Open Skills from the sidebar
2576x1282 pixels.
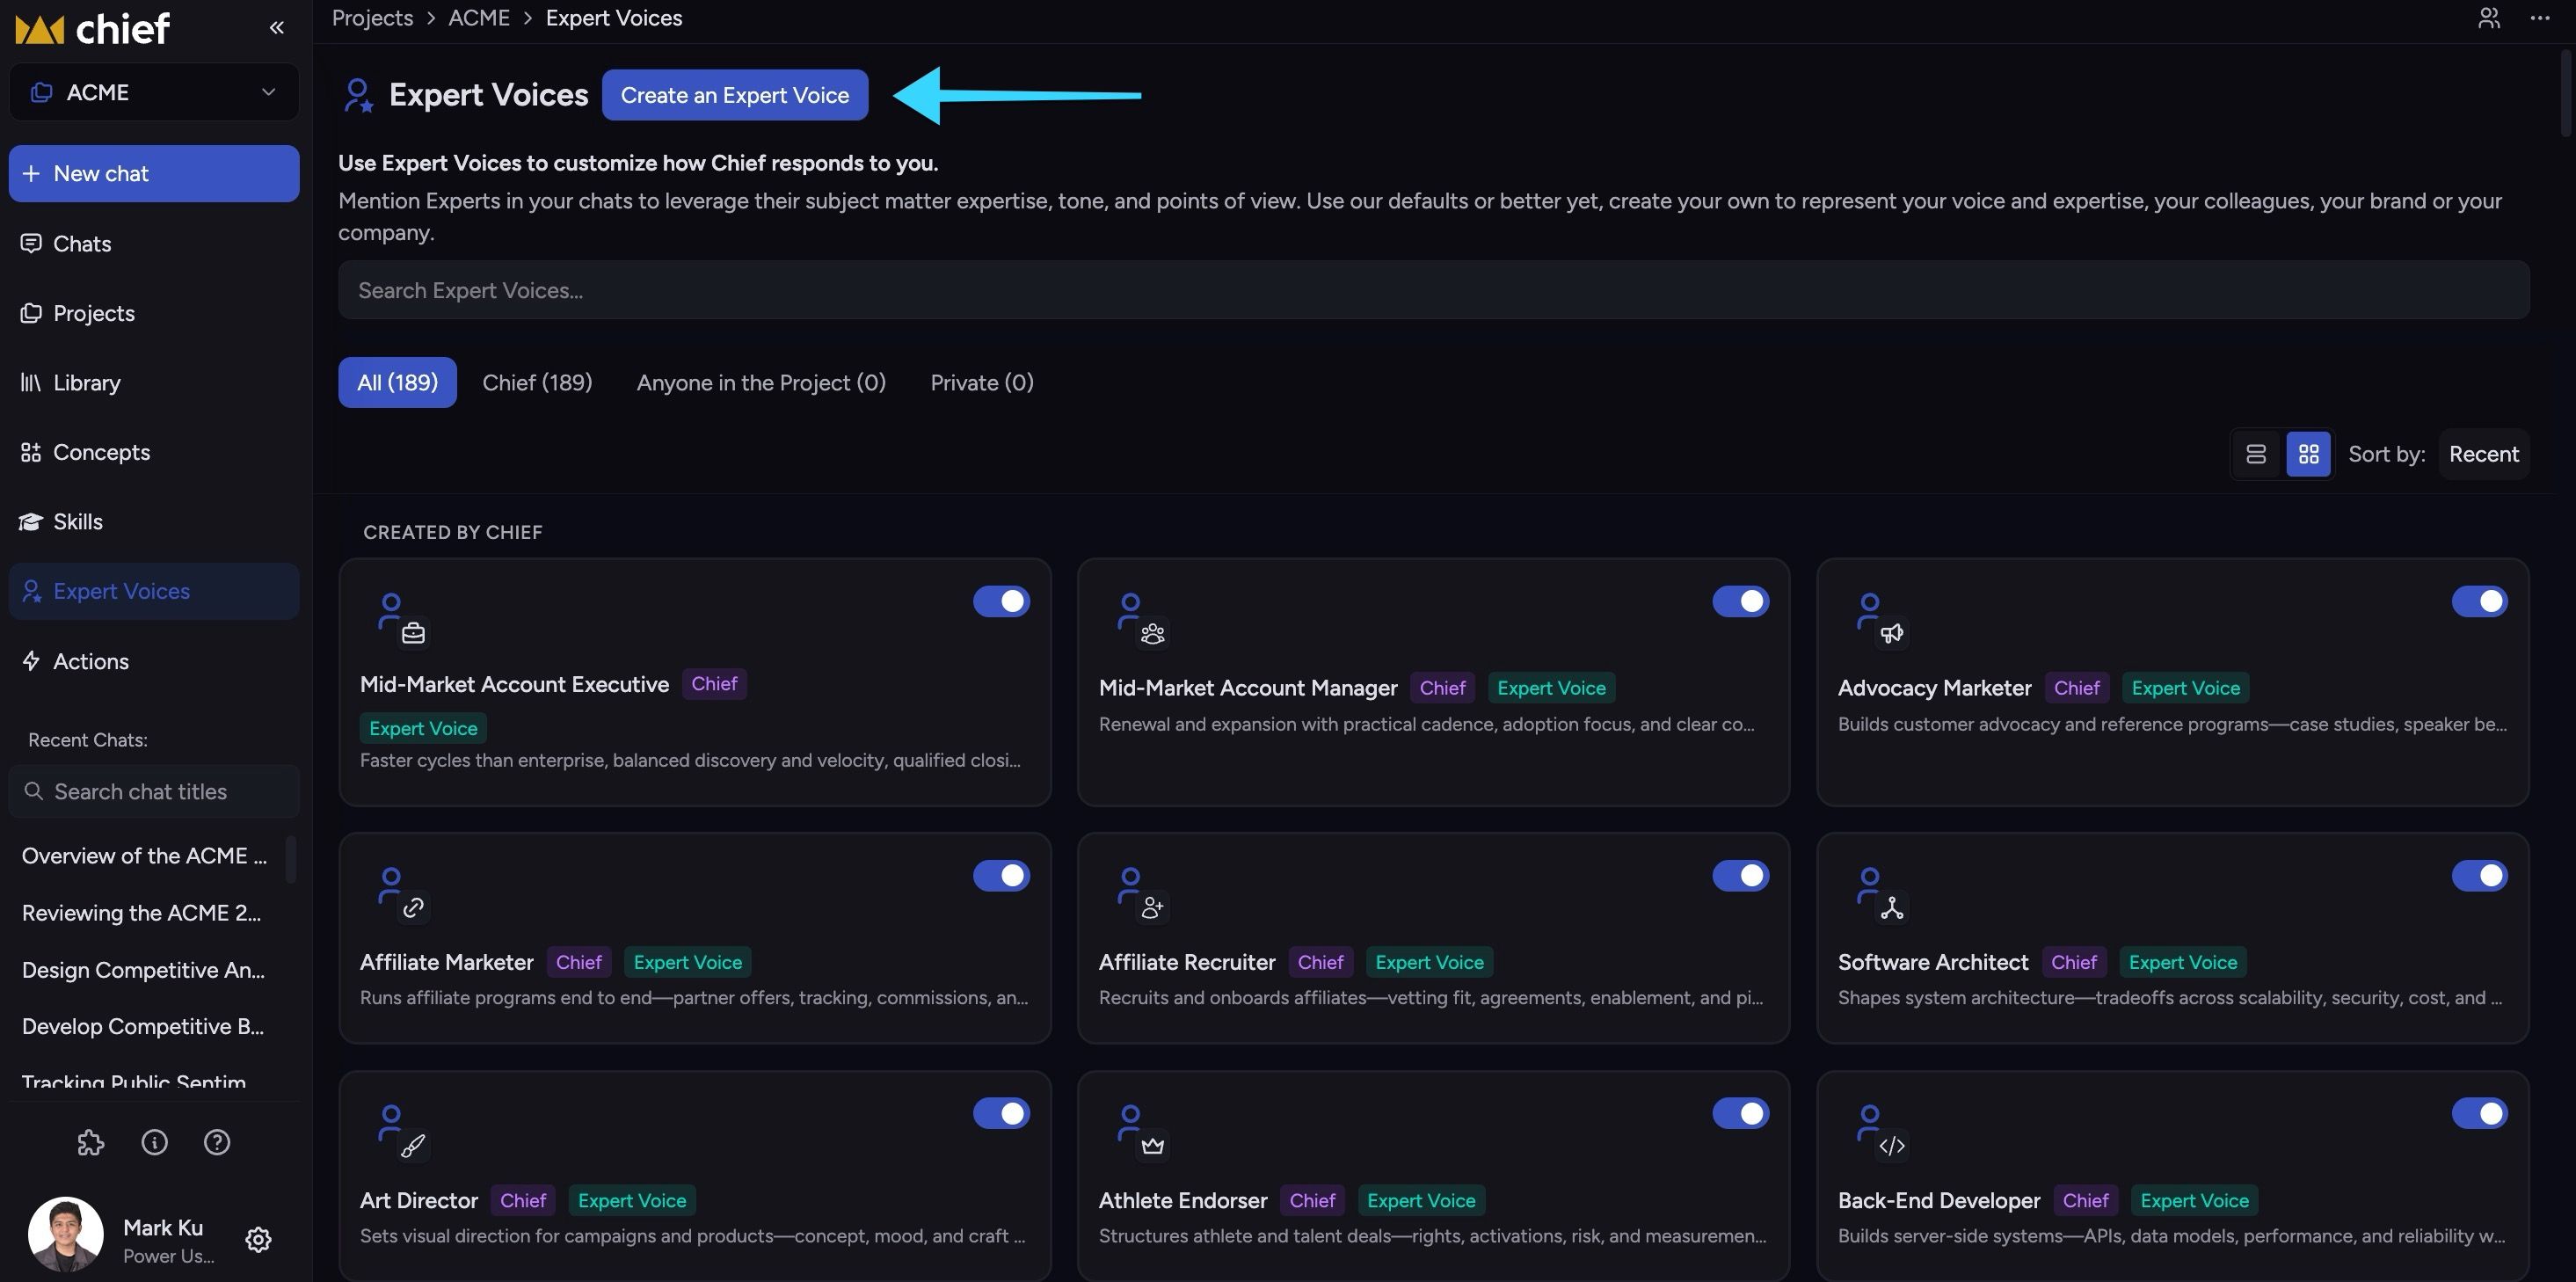pyautogui.click(x=154, y=521)
